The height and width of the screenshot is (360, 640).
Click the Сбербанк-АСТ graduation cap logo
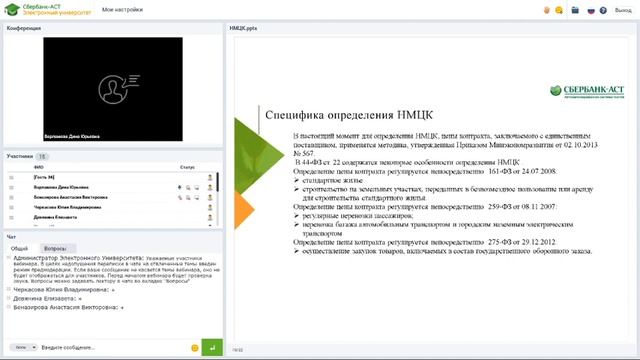pos(12,9)
